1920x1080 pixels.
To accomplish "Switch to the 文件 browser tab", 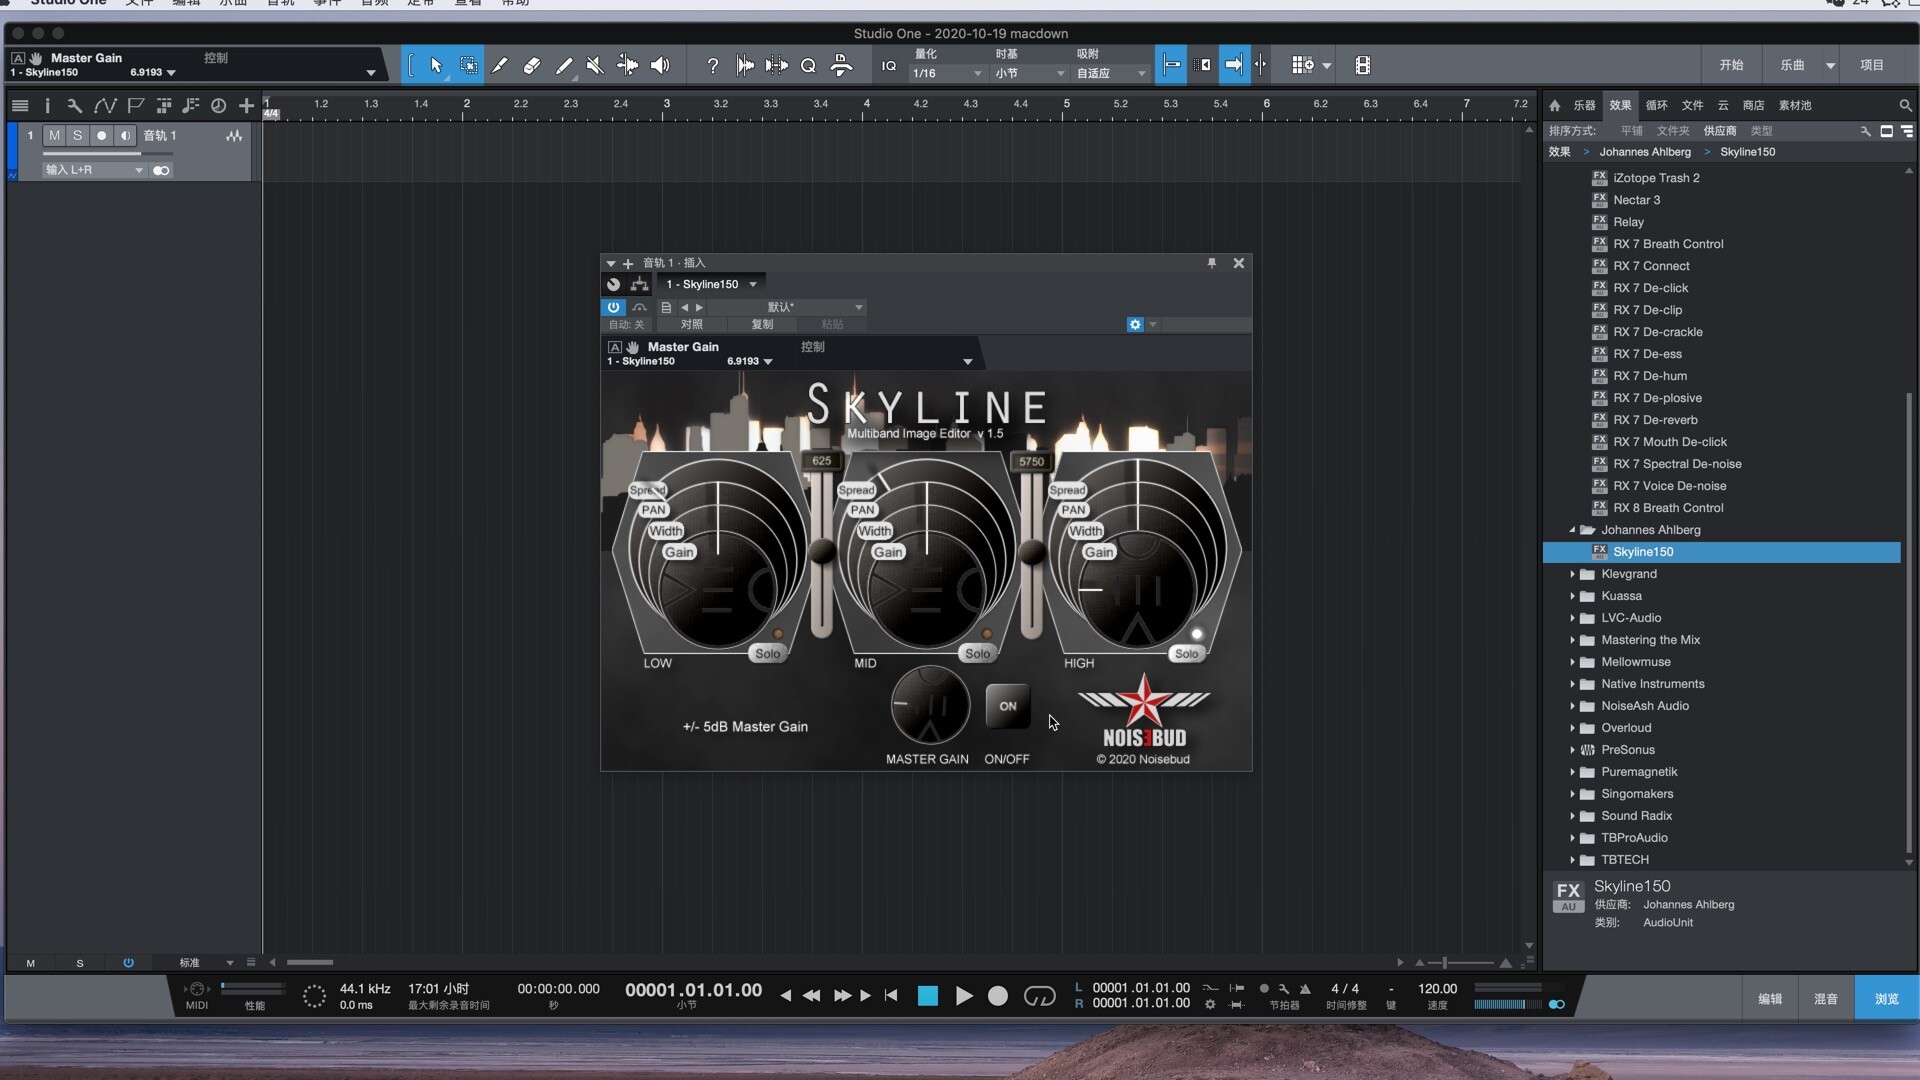I will tap(1692, 105).
